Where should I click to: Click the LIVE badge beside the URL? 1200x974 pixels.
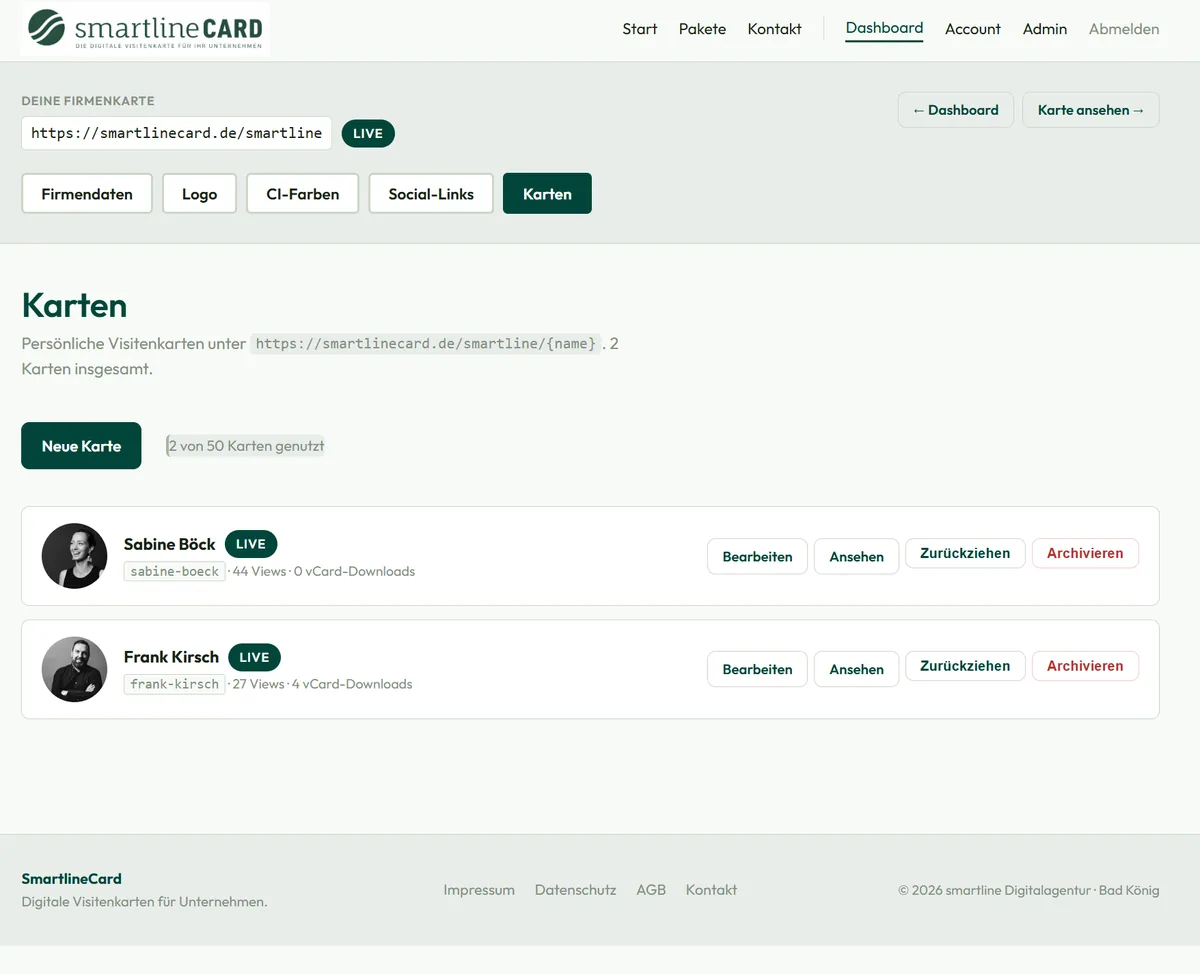tap(368, 133)
